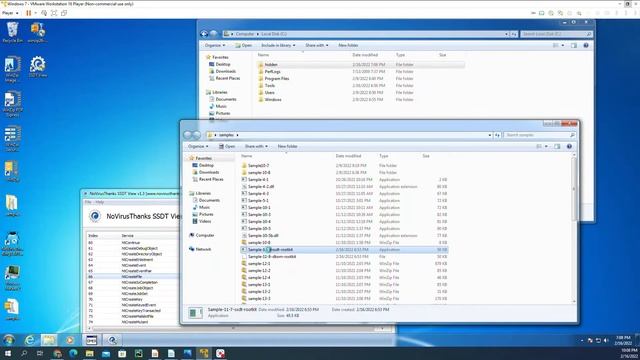Click New folder in samples window
The width and height of the screenshot is (640, 360).
287,146
